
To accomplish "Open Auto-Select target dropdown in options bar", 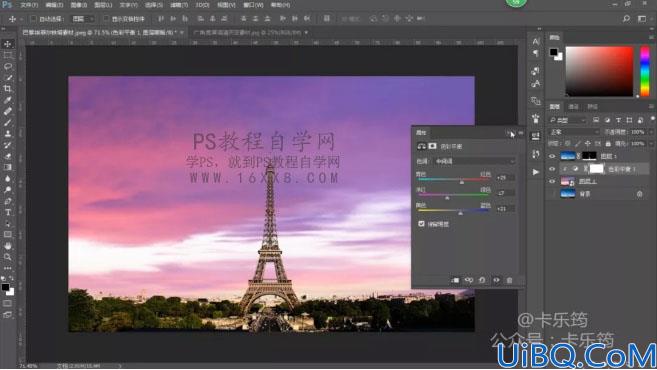I will point(83,19).
